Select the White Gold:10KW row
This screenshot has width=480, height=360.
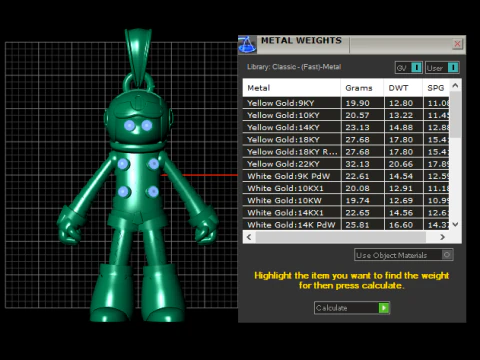click(x=346, y=200)
